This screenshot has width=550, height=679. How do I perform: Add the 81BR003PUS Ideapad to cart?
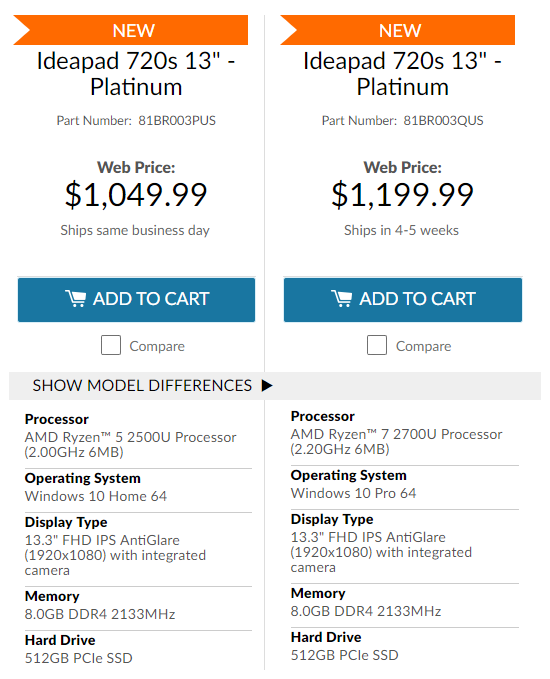click(136, 300)
